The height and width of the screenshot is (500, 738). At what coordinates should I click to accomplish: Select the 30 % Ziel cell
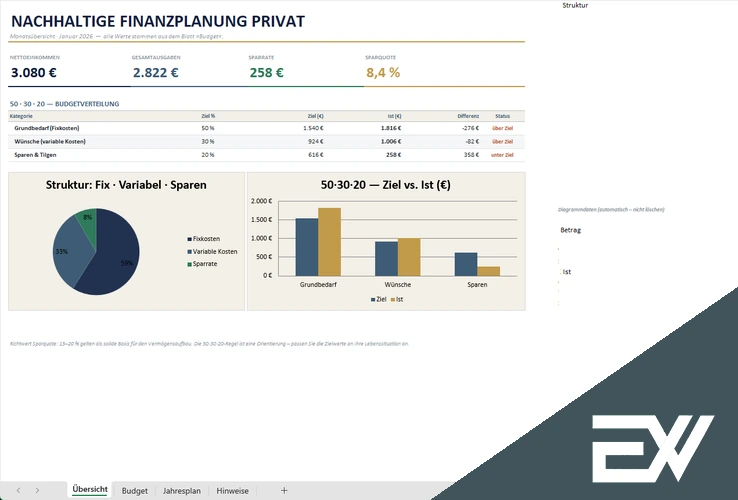[208, 141]
